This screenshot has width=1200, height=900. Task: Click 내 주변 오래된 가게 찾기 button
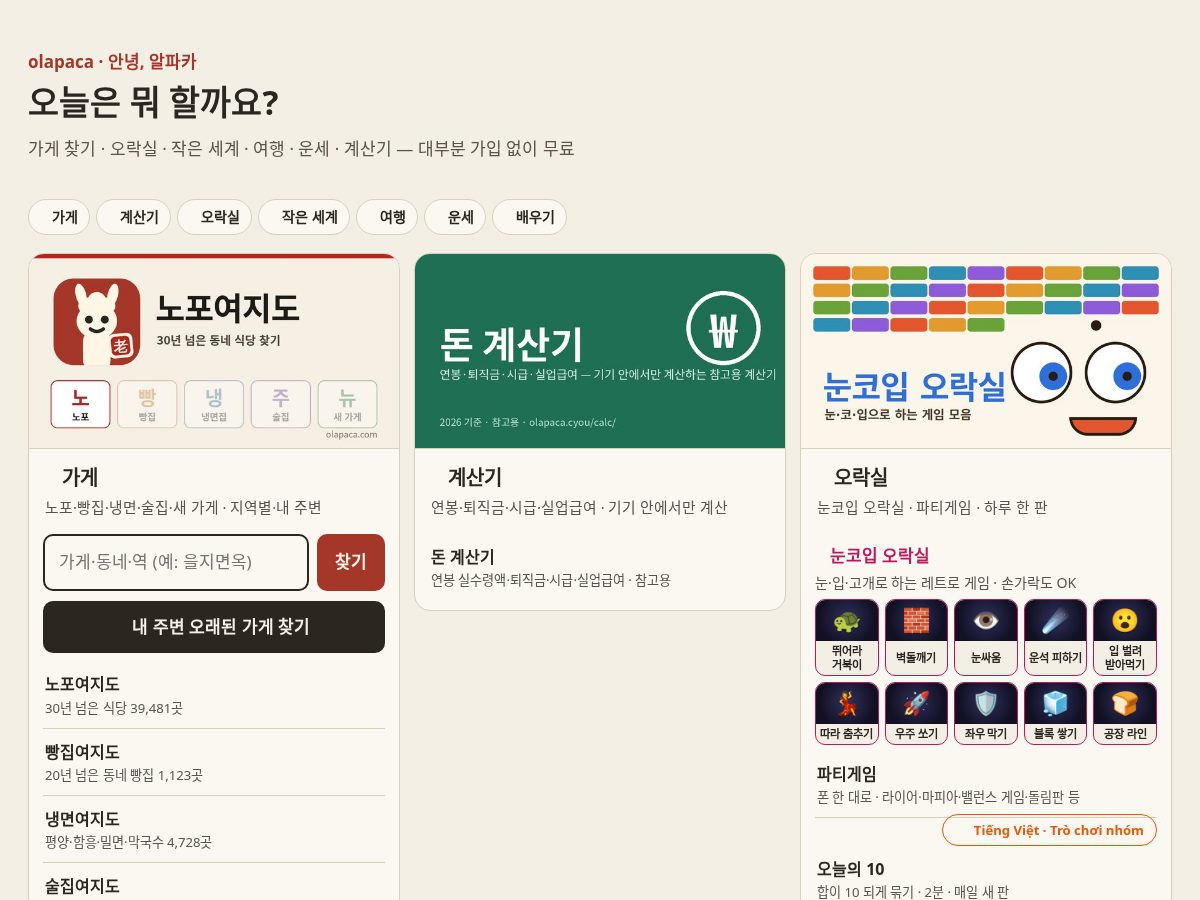point(214,627)
